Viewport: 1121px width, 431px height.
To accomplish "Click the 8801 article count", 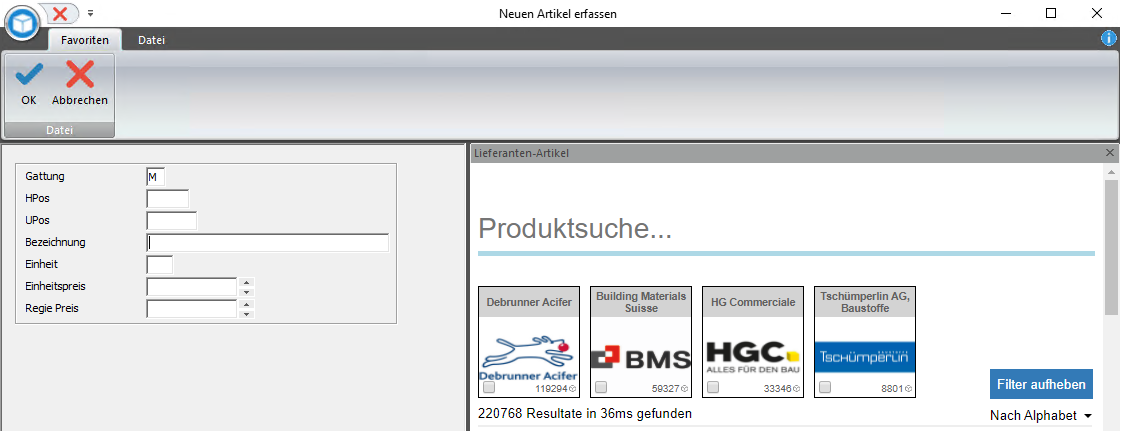I will tap(892, 389).
